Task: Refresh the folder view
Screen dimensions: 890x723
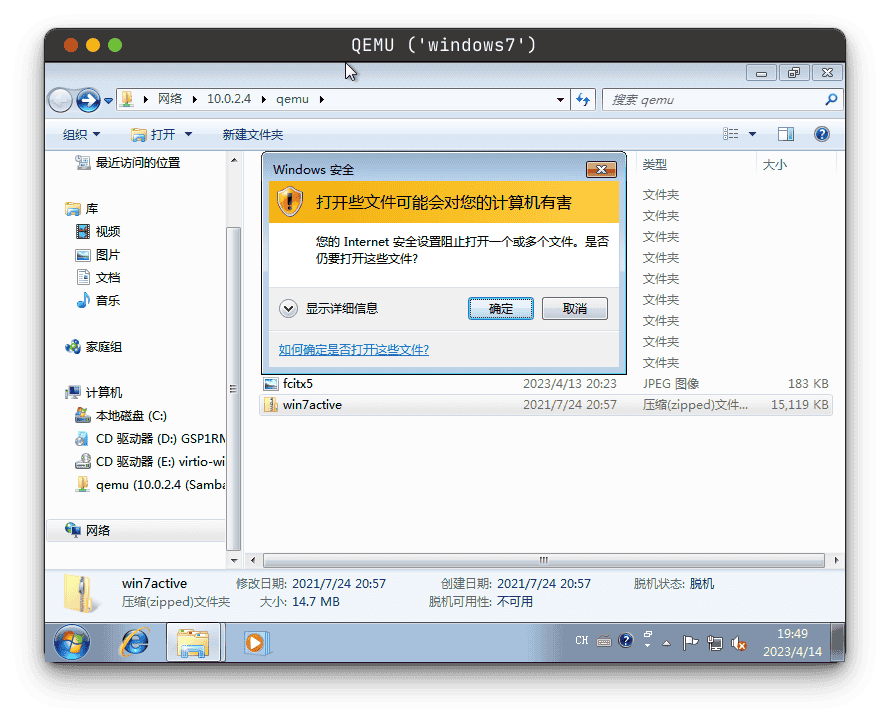Action: (583, 100)
